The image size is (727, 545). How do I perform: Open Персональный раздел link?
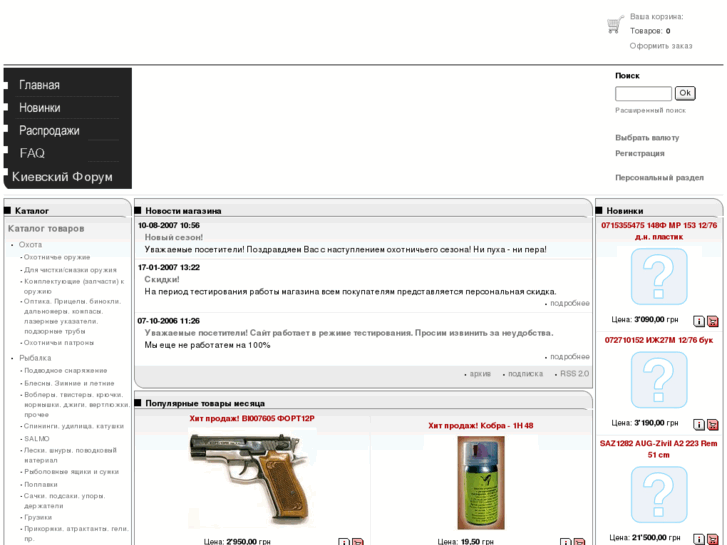click(x=659, y=178)
